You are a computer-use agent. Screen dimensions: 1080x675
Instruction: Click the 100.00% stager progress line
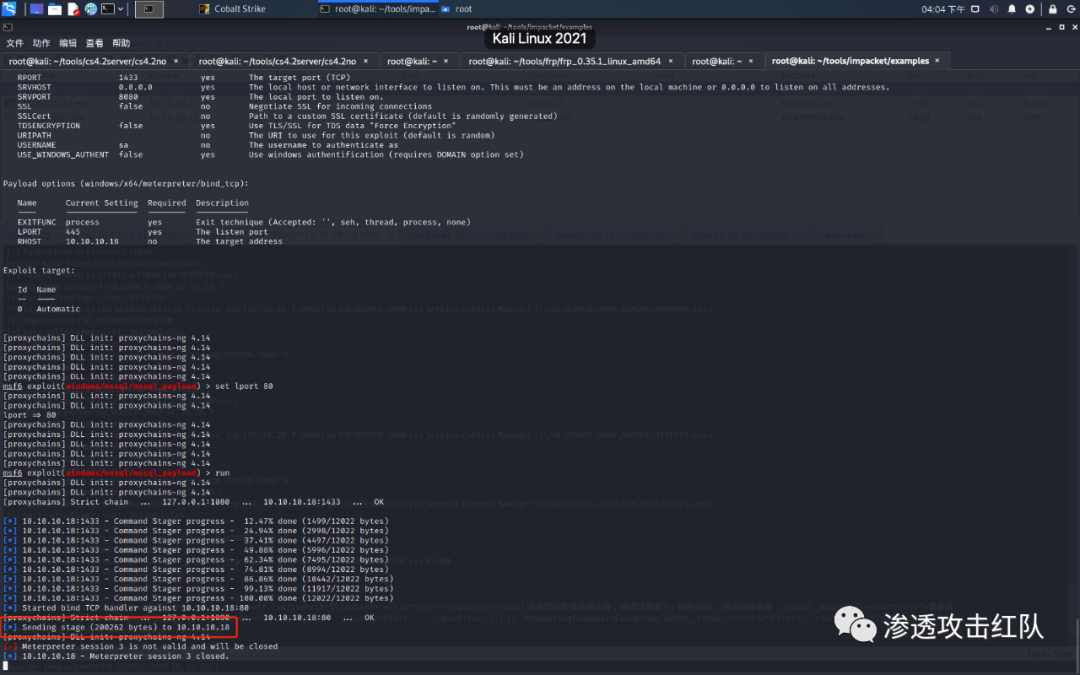198,598
